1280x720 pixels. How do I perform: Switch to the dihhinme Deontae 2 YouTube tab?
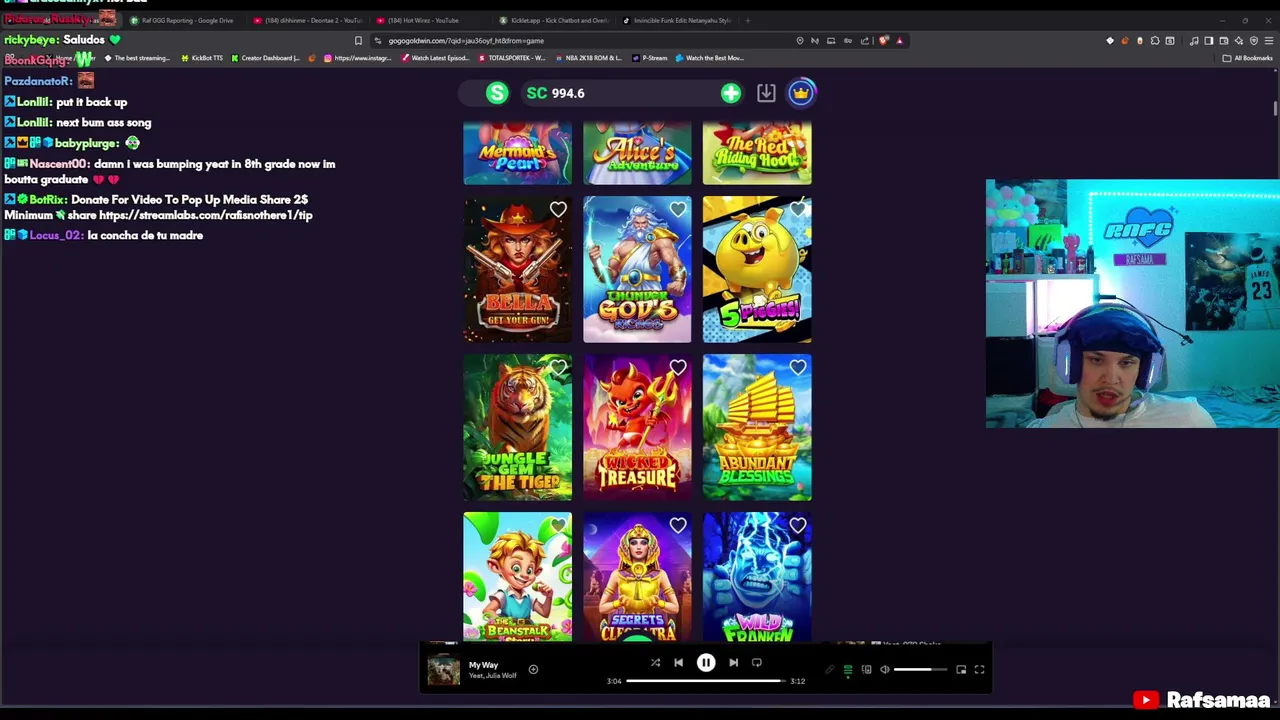[308, 20]
